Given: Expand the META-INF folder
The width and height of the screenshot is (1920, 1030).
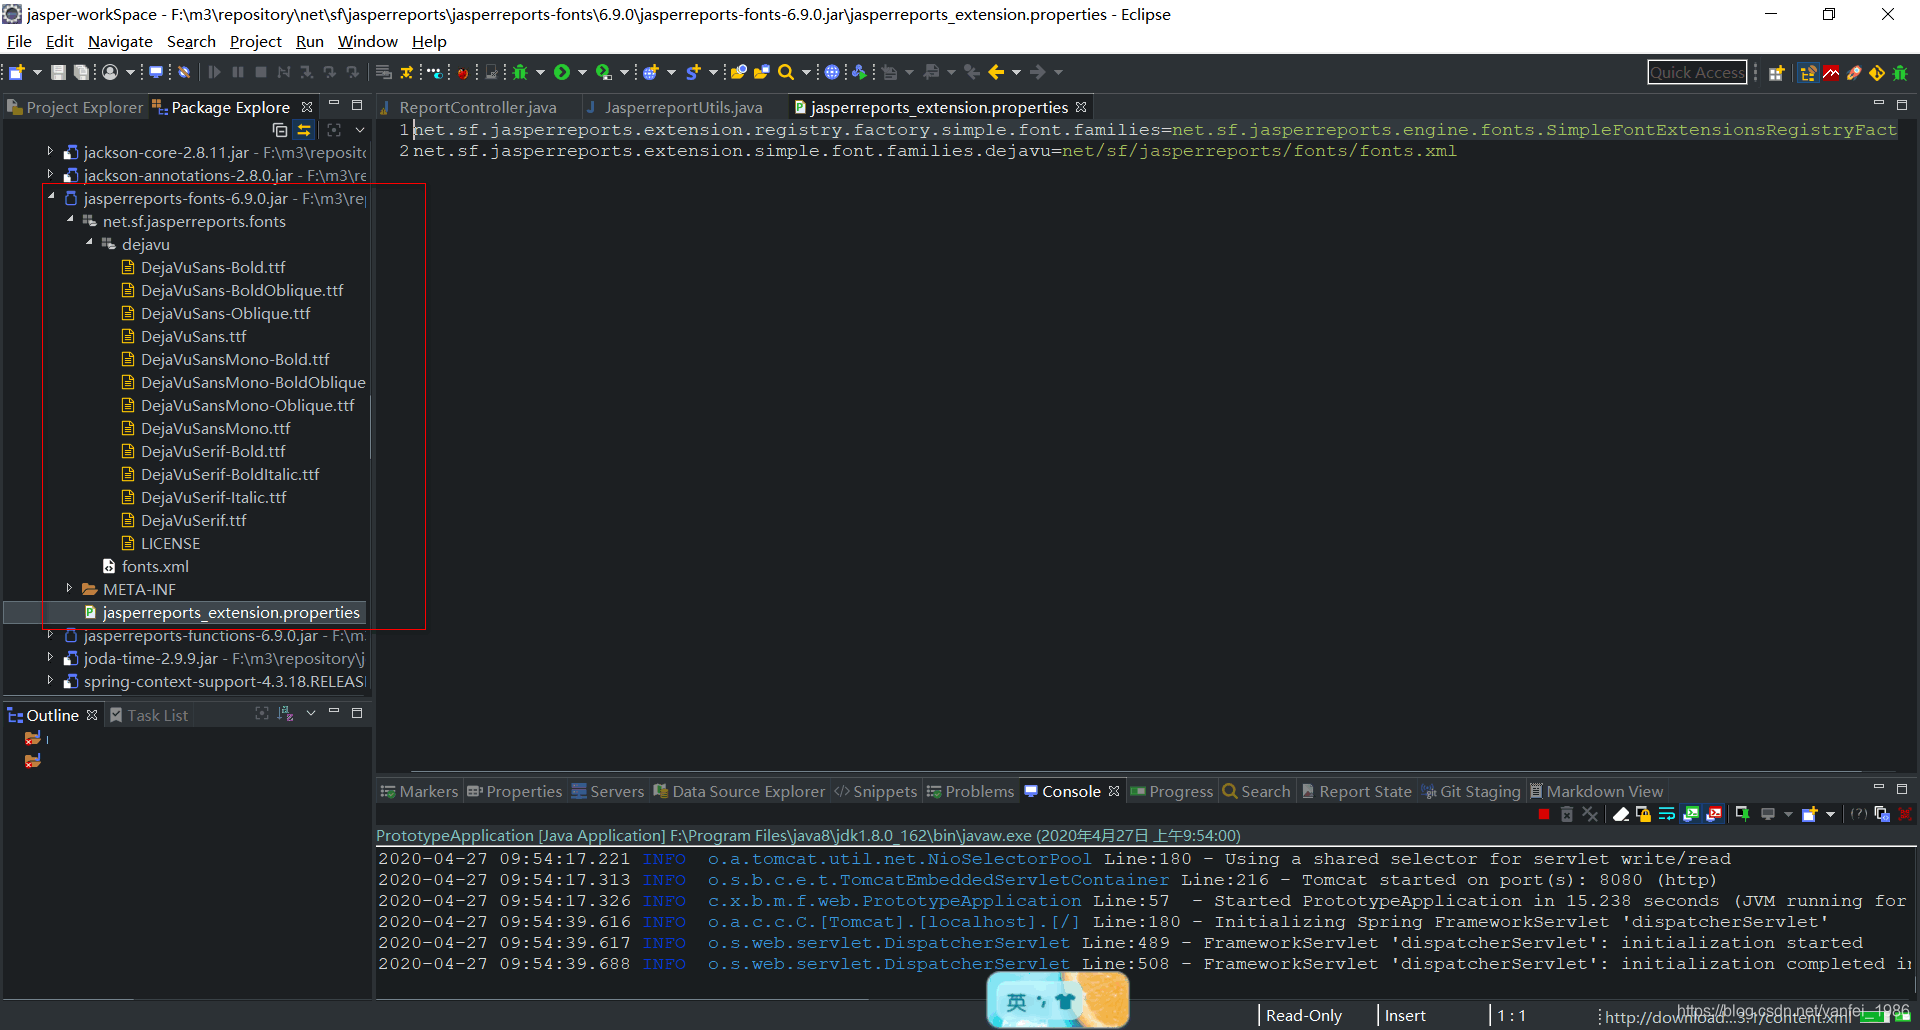Looking at the screenshot, I should (x=69, y=588).
